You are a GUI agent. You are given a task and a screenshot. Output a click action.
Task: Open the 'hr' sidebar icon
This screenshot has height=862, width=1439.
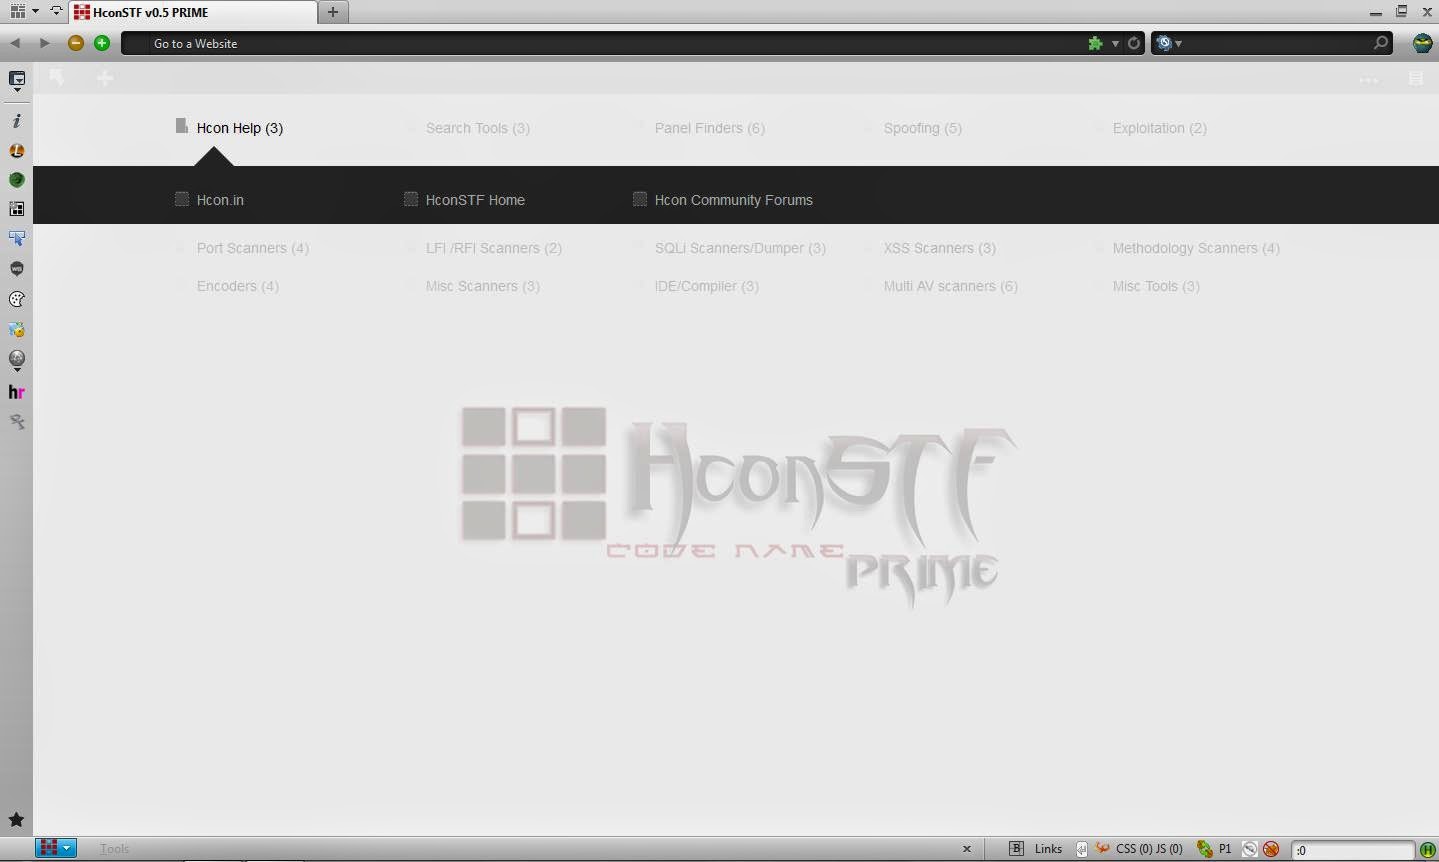click(17, 392)
